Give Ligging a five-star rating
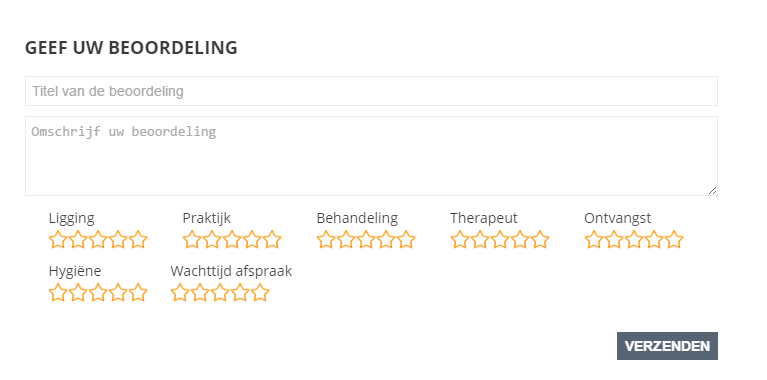 coord(138,240)
